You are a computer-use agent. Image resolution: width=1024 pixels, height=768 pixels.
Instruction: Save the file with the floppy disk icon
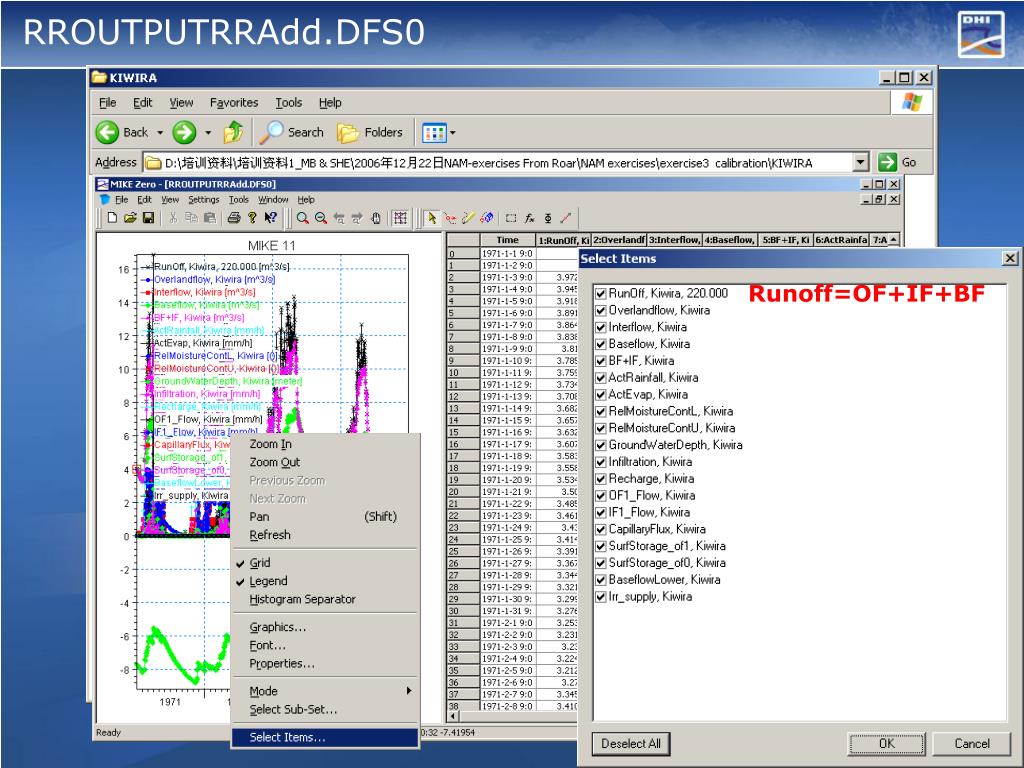(148, 218)
